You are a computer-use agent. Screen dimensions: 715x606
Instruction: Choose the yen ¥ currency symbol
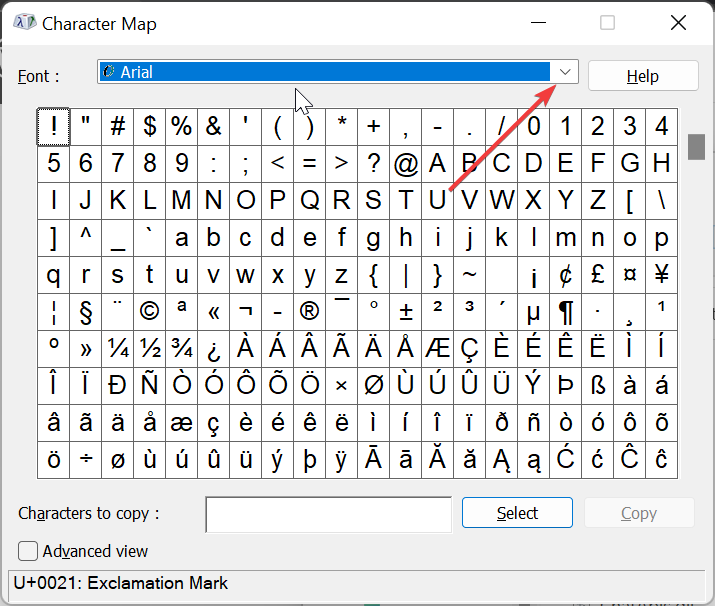(x=662, y=275)
